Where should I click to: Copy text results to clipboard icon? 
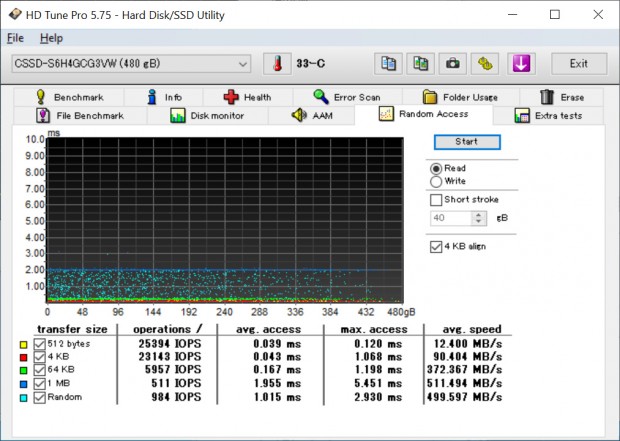(x=388, y=64)
